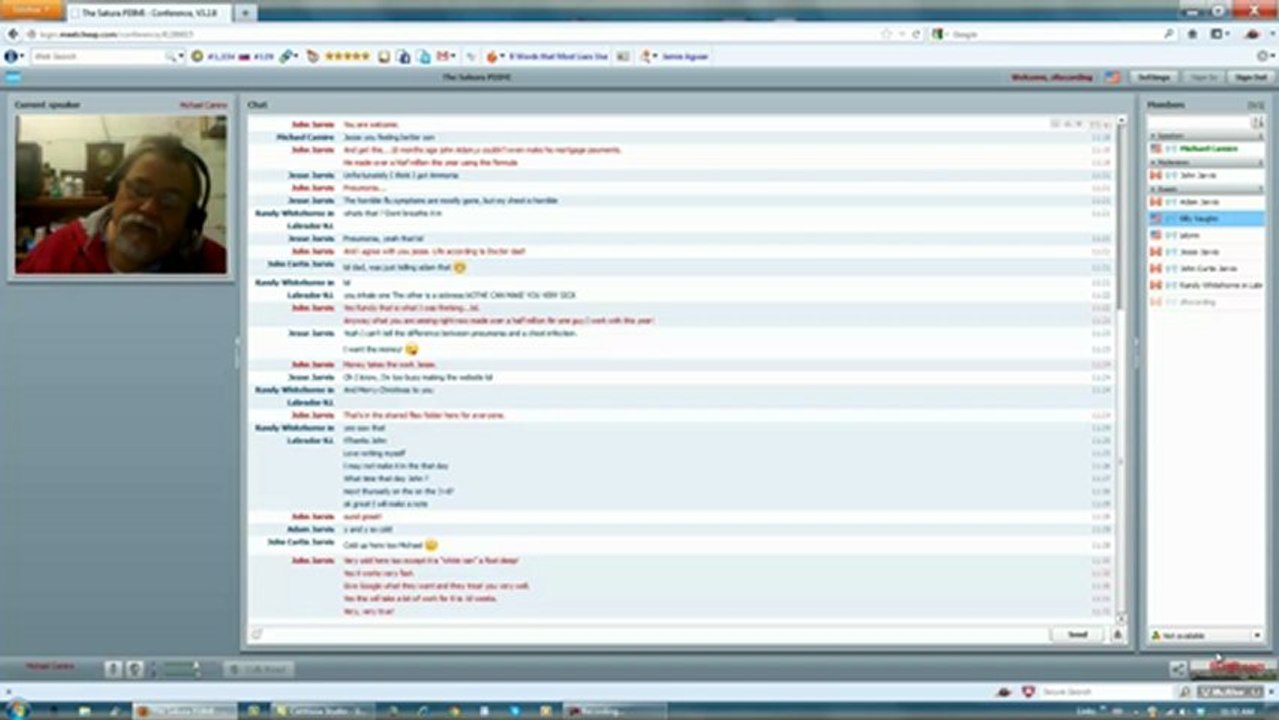Viewport: 1279px width, 720px height.
Task: Click the red recording button bottom right
Action: (x=1236, y=667)
